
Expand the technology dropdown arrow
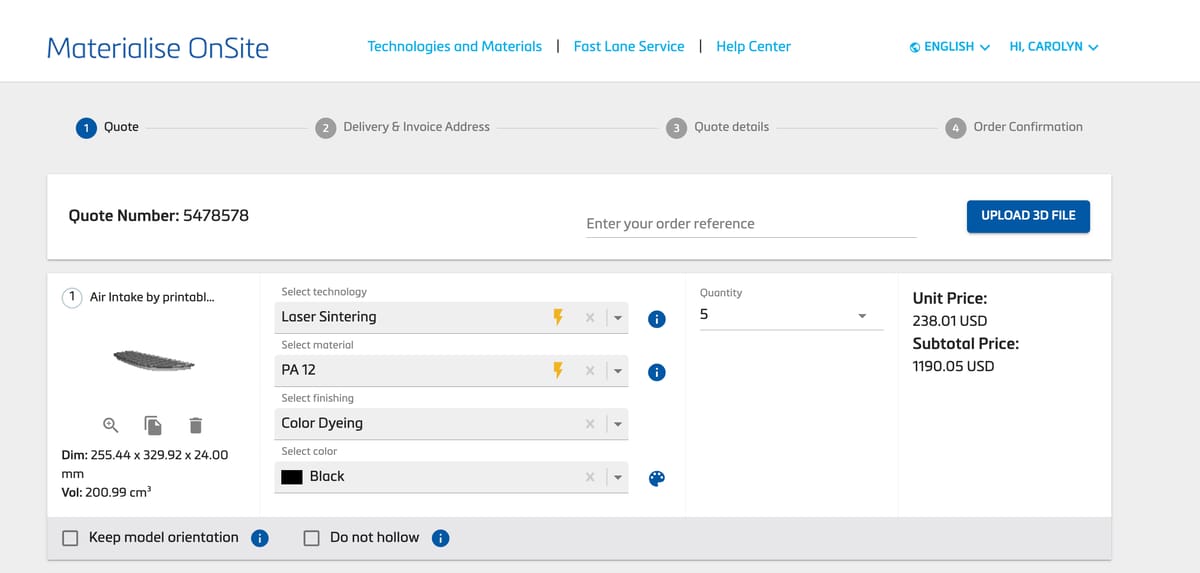coord(618,318)
